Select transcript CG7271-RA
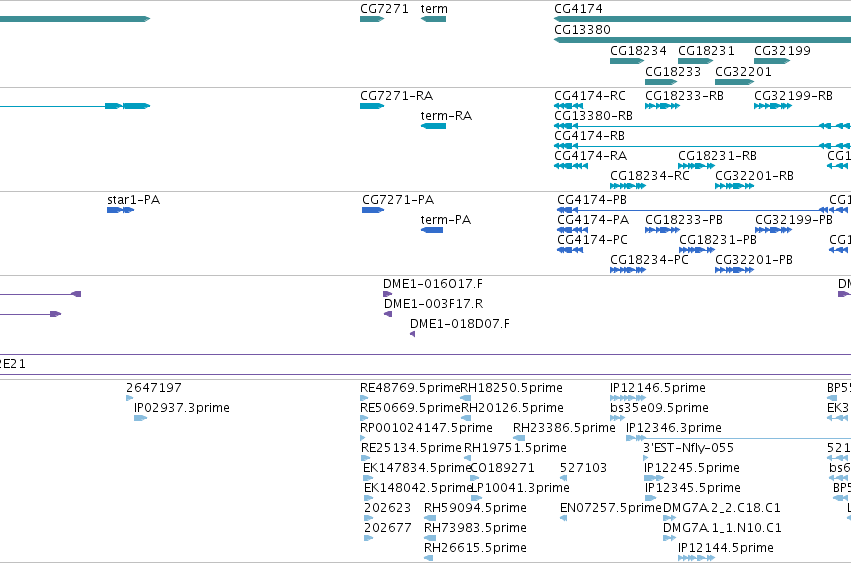The image size is (851, 563). point(372,106)
